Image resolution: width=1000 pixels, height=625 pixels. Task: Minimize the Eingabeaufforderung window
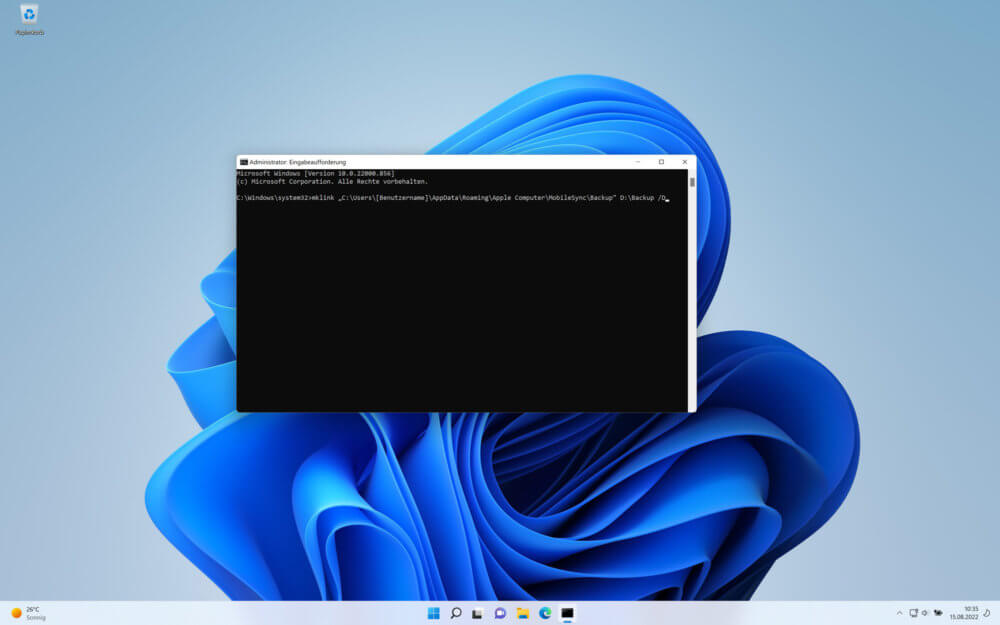point(638,162)
